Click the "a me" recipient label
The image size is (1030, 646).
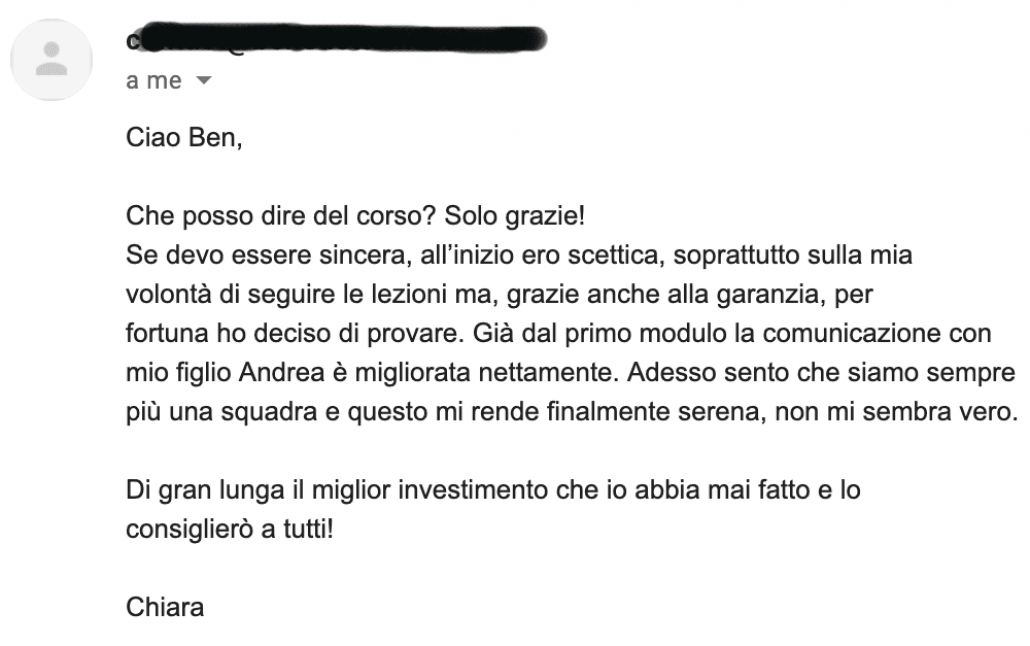coord(154,81)
